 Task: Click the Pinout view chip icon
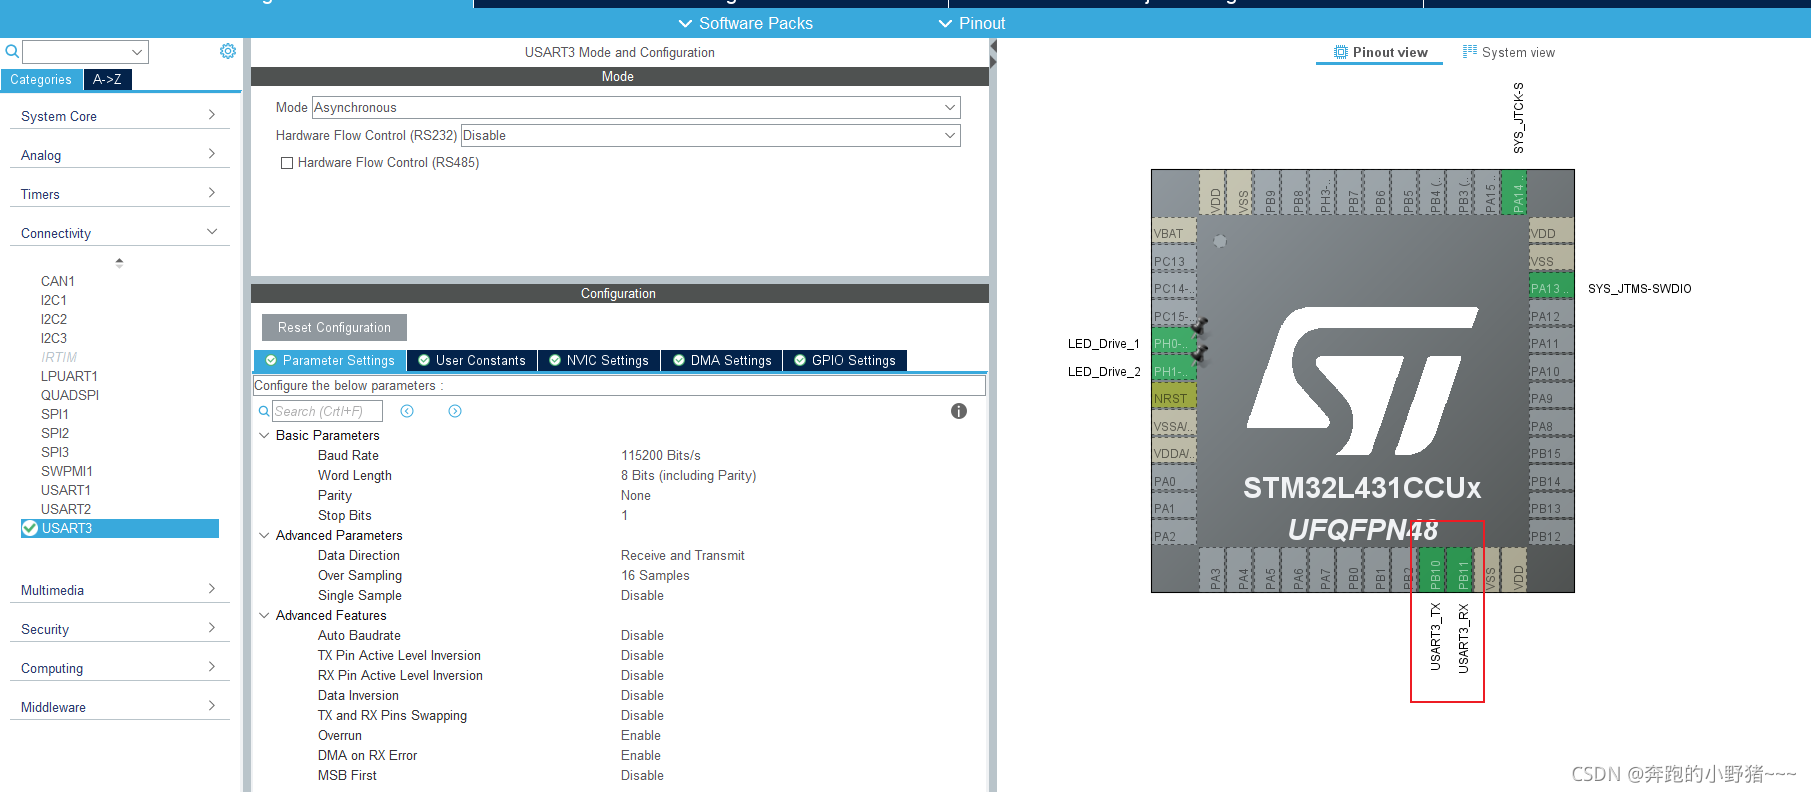tap(1340, 52)
